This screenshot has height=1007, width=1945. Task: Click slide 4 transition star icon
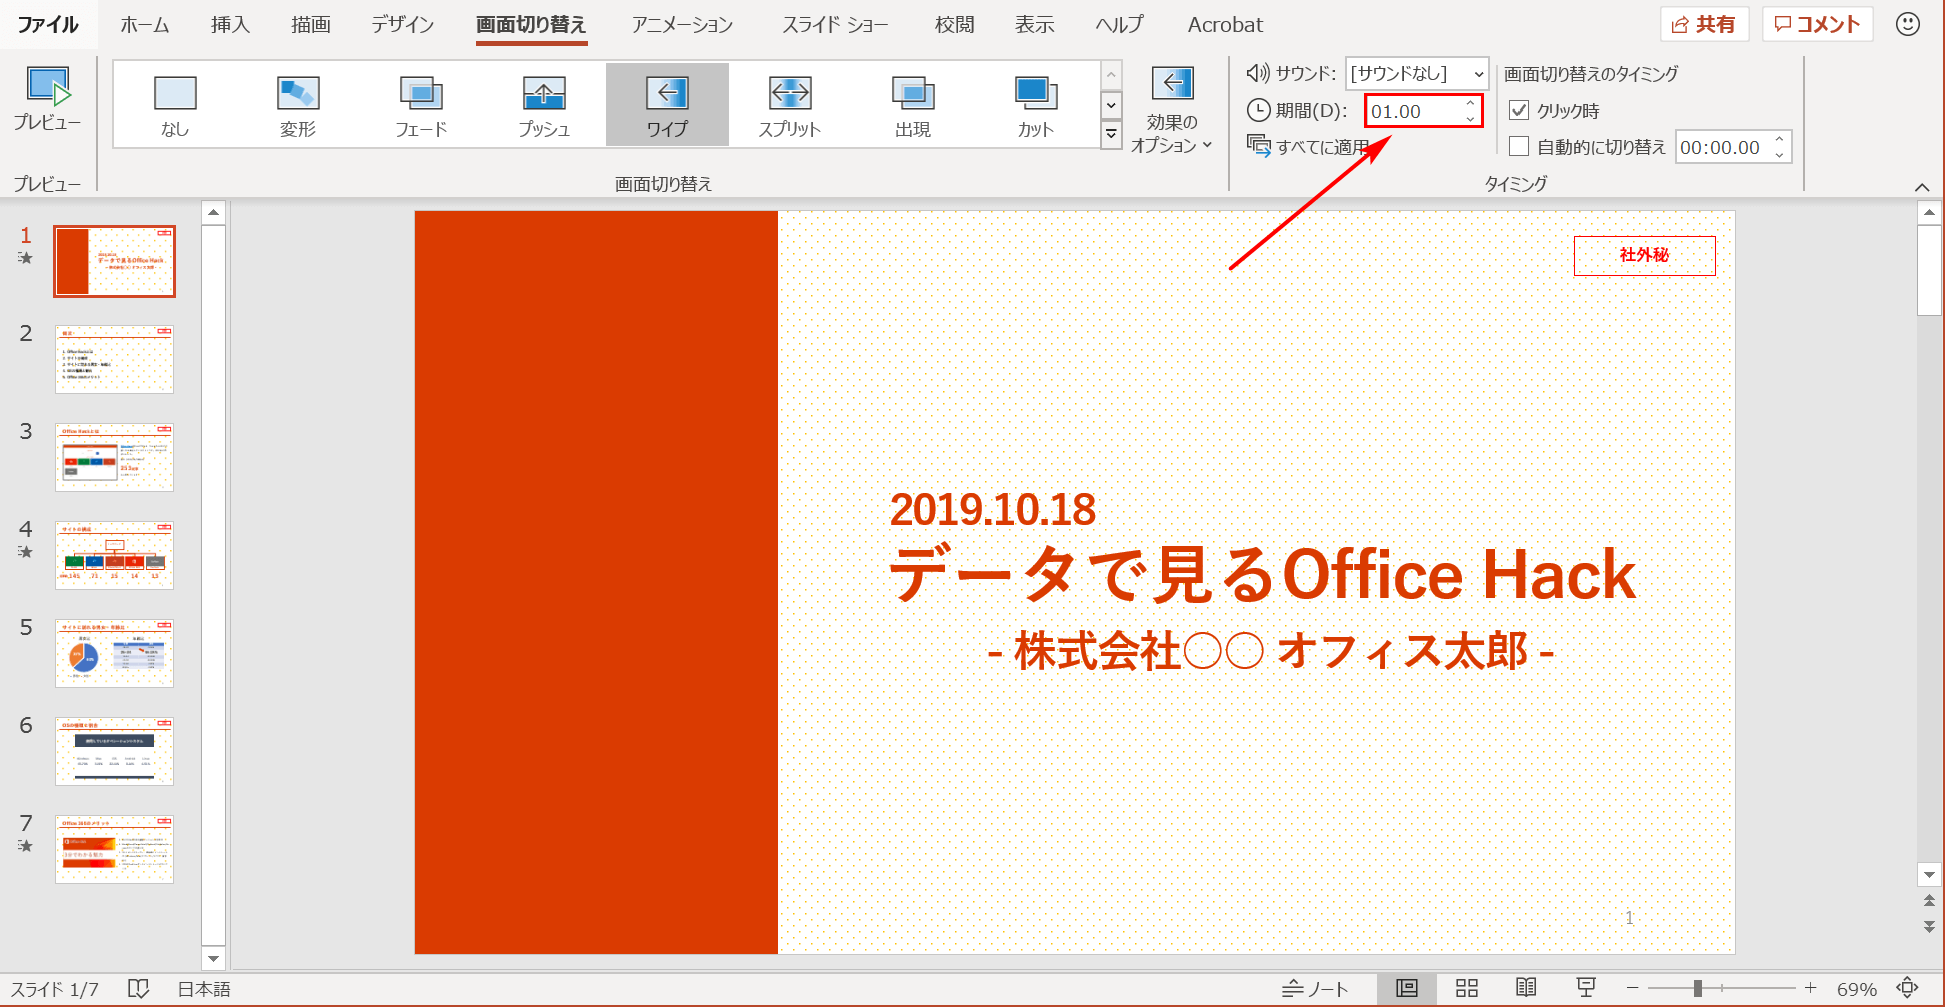click(25, 552)
